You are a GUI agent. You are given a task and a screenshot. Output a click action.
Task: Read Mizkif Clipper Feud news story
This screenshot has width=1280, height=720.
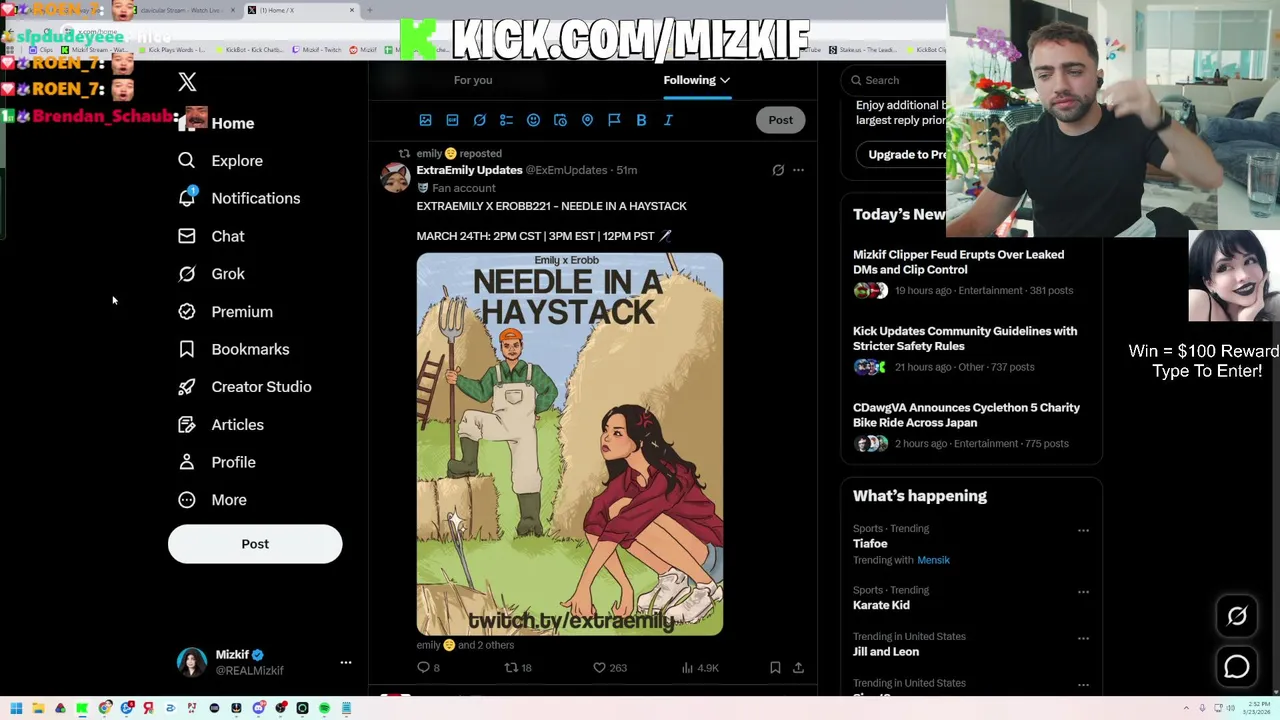pyautogui.click(x=958, y=262)
